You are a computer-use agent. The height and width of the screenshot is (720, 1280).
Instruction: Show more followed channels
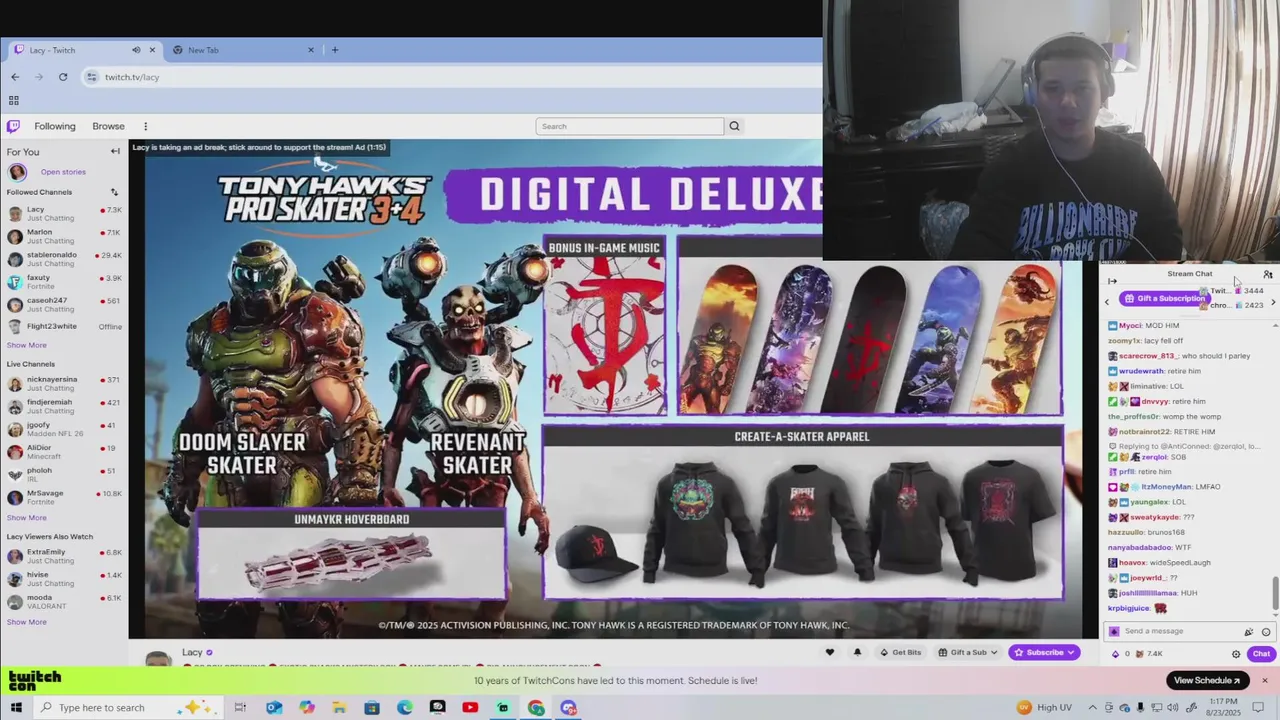point(27,345)
